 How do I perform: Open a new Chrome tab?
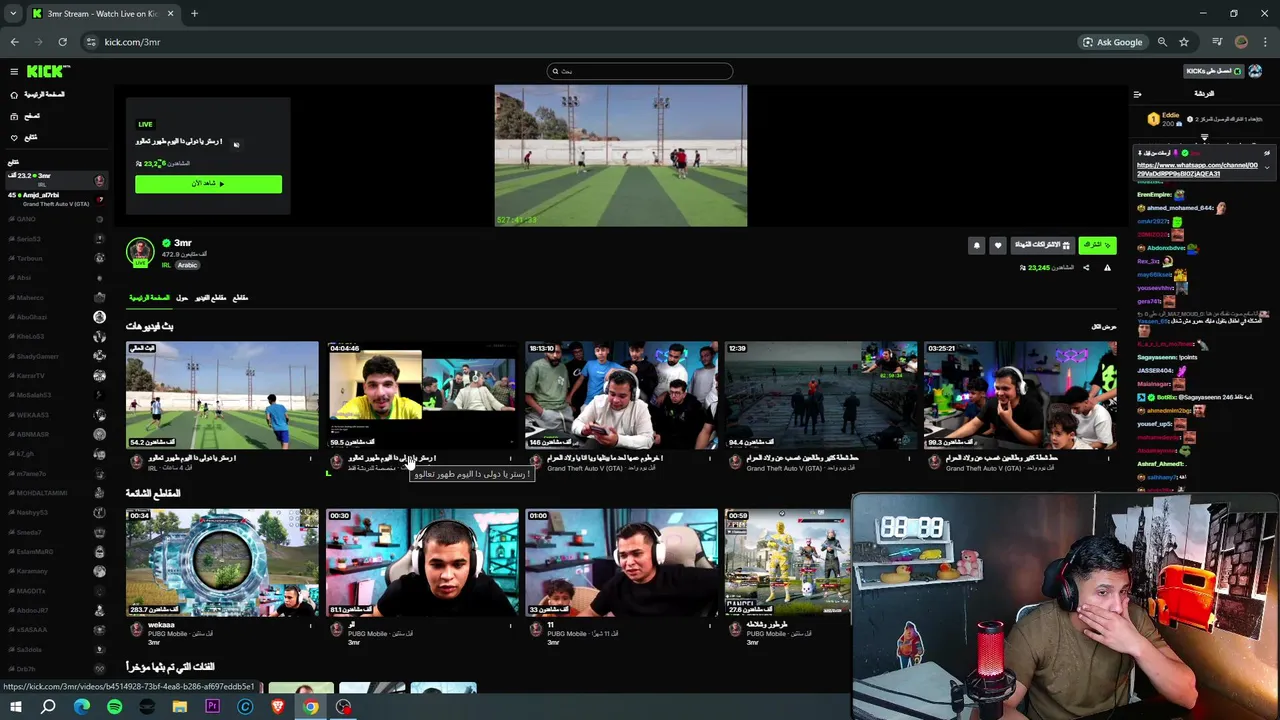point(194,14)
